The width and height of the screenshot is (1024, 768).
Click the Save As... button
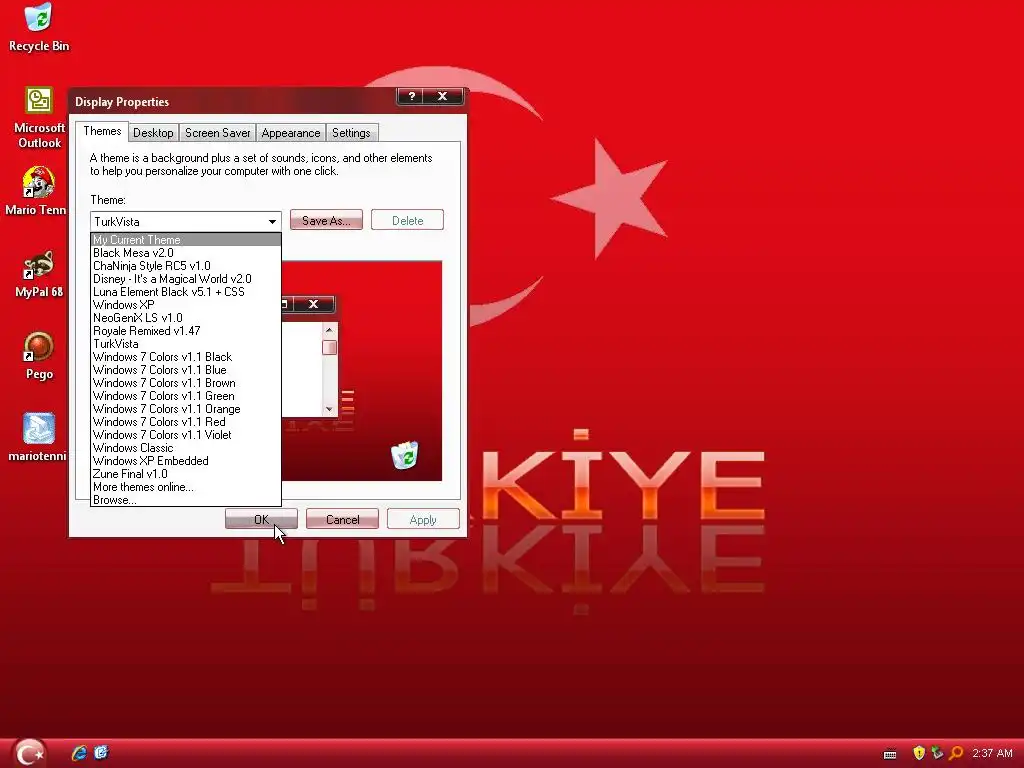pyautogui.click(x=326, y=221)
